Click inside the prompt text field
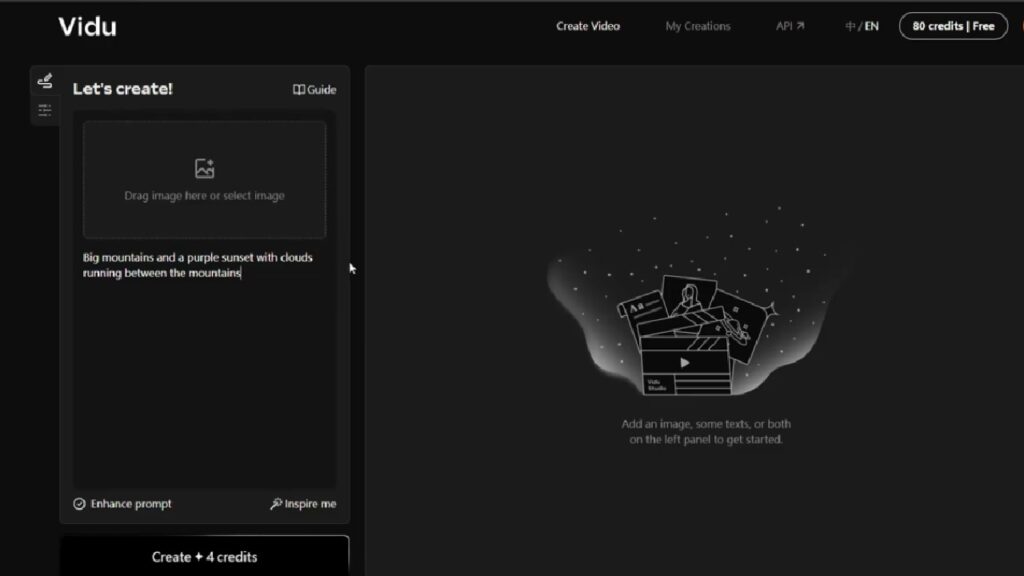The height and width of the screenshot is (576, 1024). [204, 368]
